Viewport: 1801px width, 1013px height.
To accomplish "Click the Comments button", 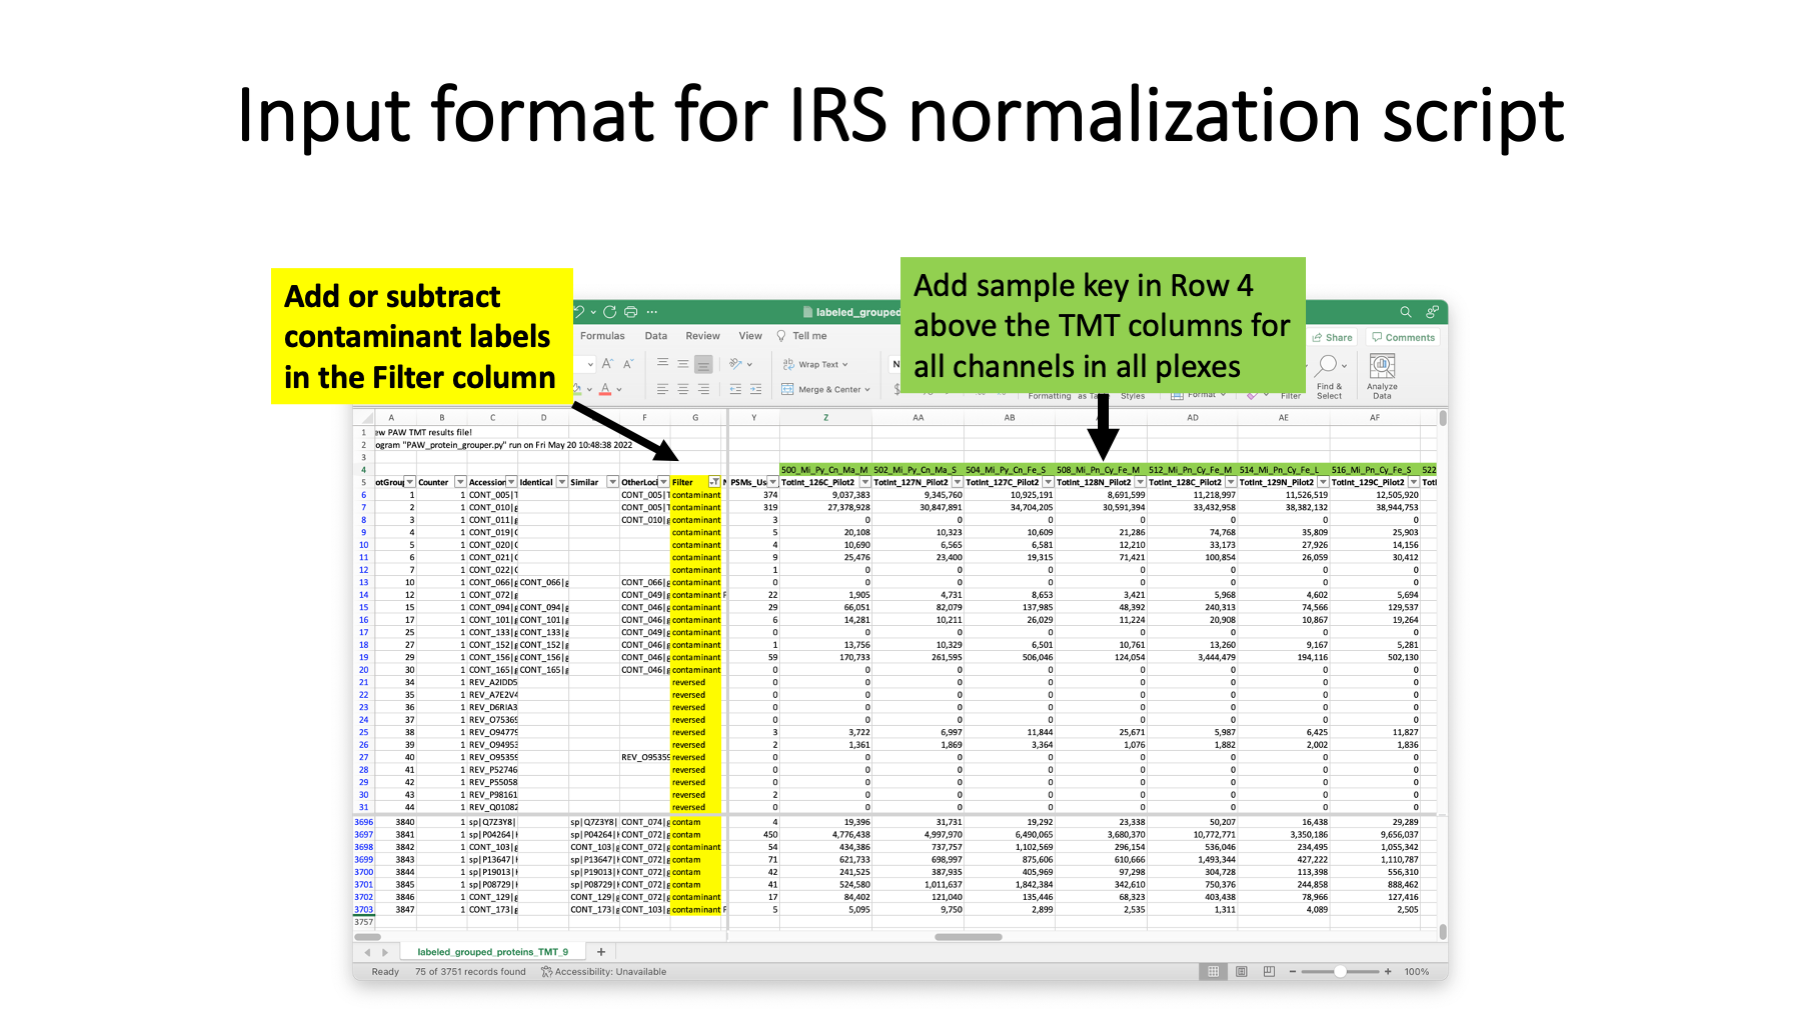I will pos(1404,337).
